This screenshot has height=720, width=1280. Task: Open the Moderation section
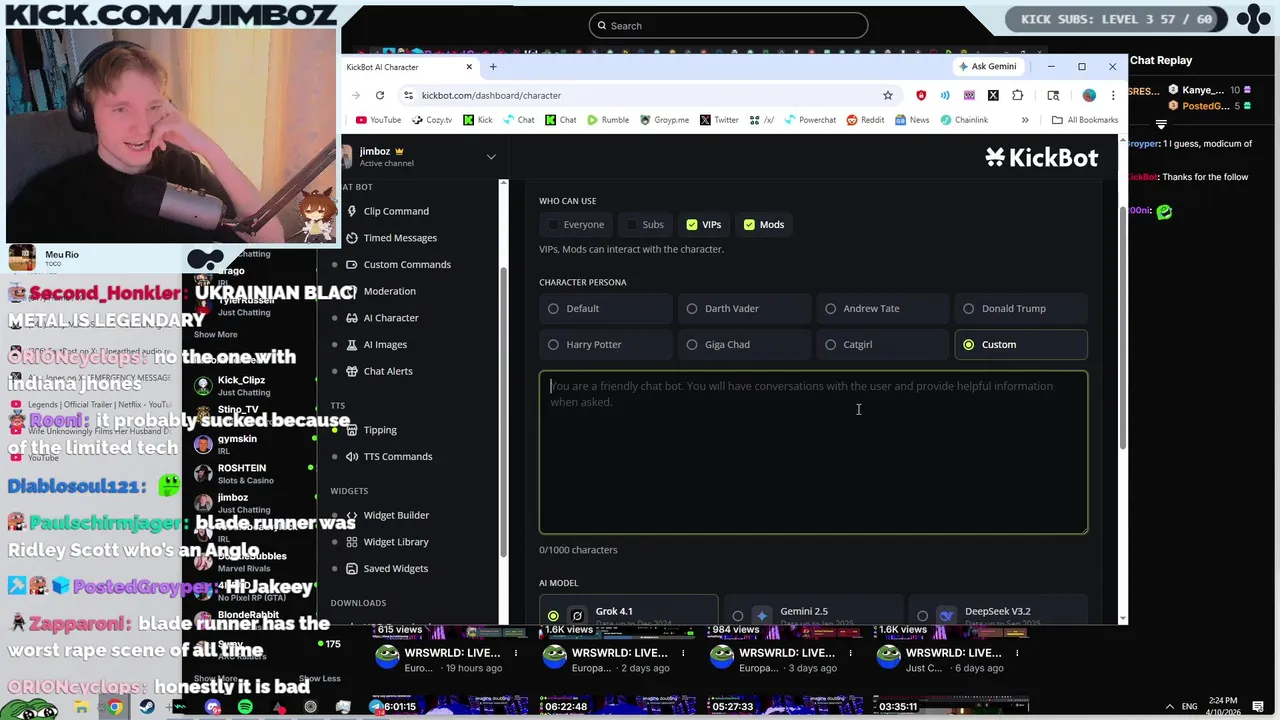[381, 291]
